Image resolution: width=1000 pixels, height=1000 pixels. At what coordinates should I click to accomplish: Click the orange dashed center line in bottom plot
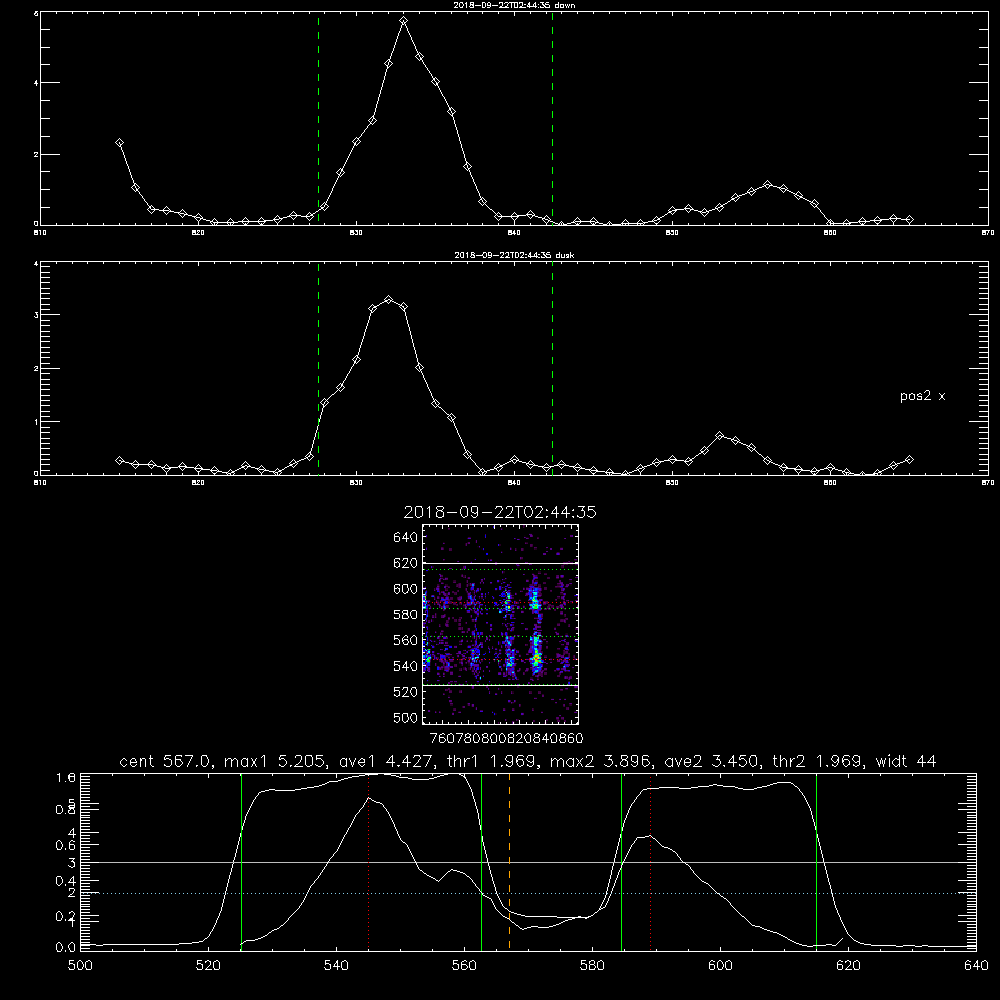pos(510,862)
